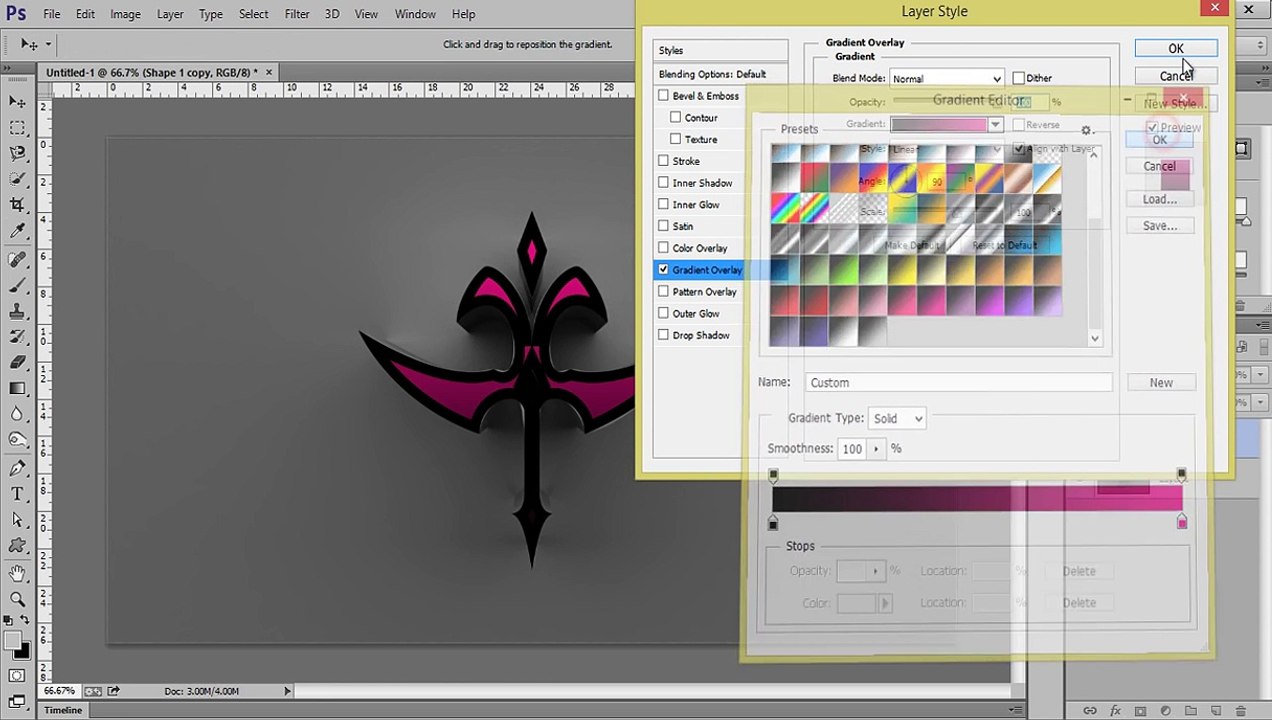
Task: Open the Image menu
Action: [125, 14]
